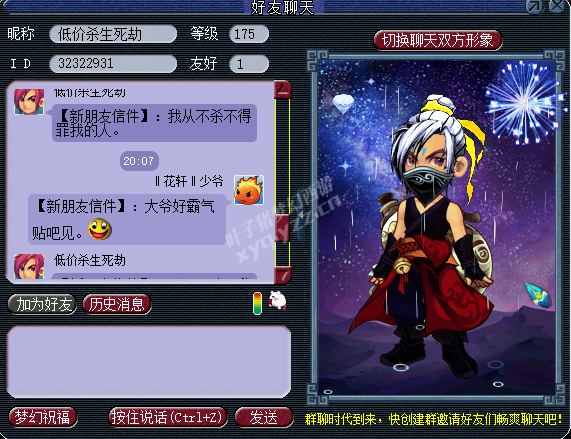Add this player via 加为好友
571x439 pixels.
tap(43, 304)
